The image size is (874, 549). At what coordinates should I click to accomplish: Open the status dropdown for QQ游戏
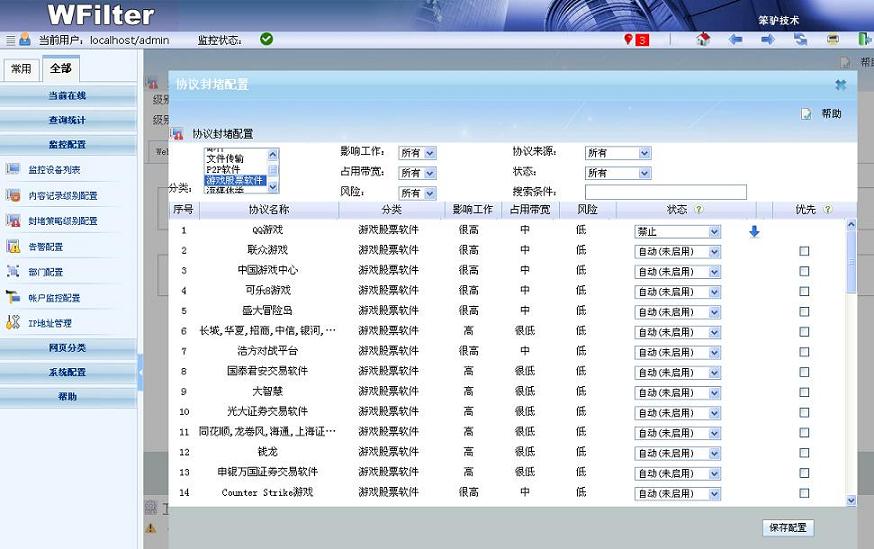pyautogui.click(x=677, y=231)
